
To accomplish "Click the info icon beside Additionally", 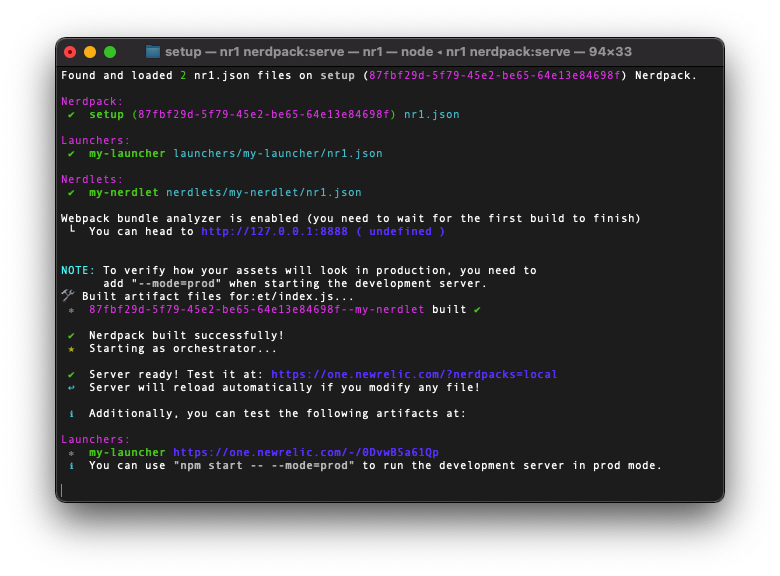I will click(71, 414).
